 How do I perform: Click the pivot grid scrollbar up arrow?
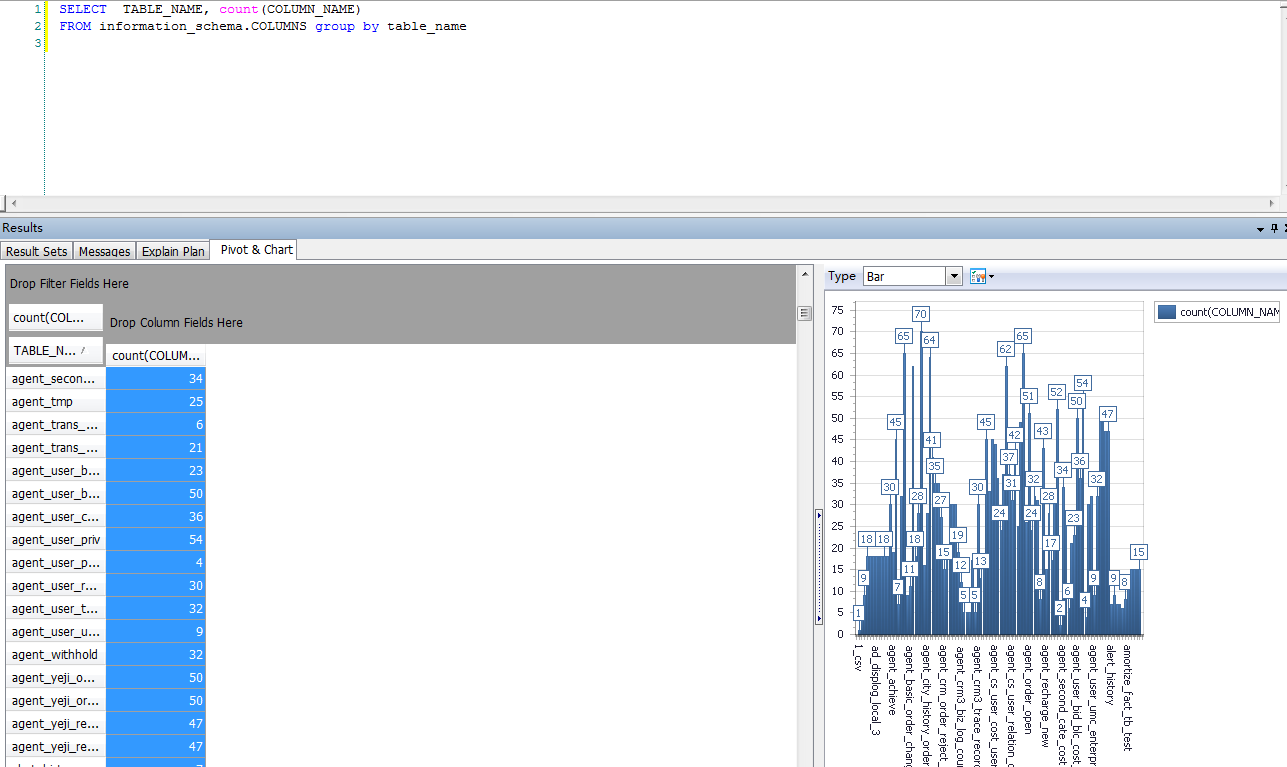coord(804,273)
